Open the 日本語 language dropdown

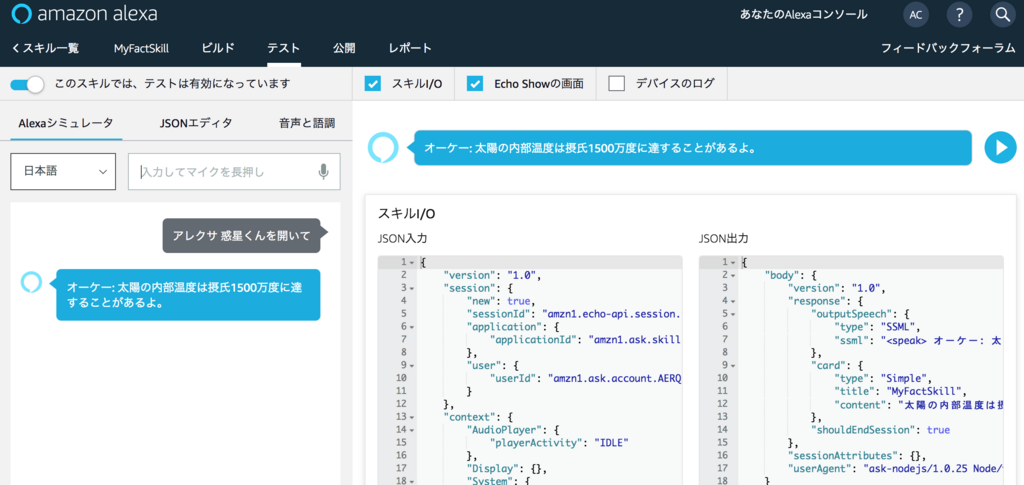63,172
